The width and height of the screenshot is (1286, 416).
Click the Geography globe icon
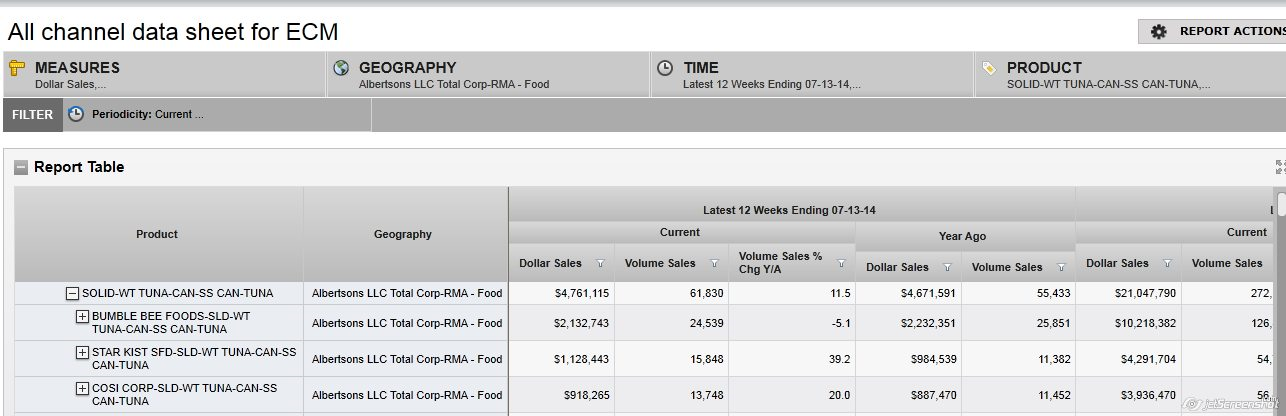click(341, 68)
